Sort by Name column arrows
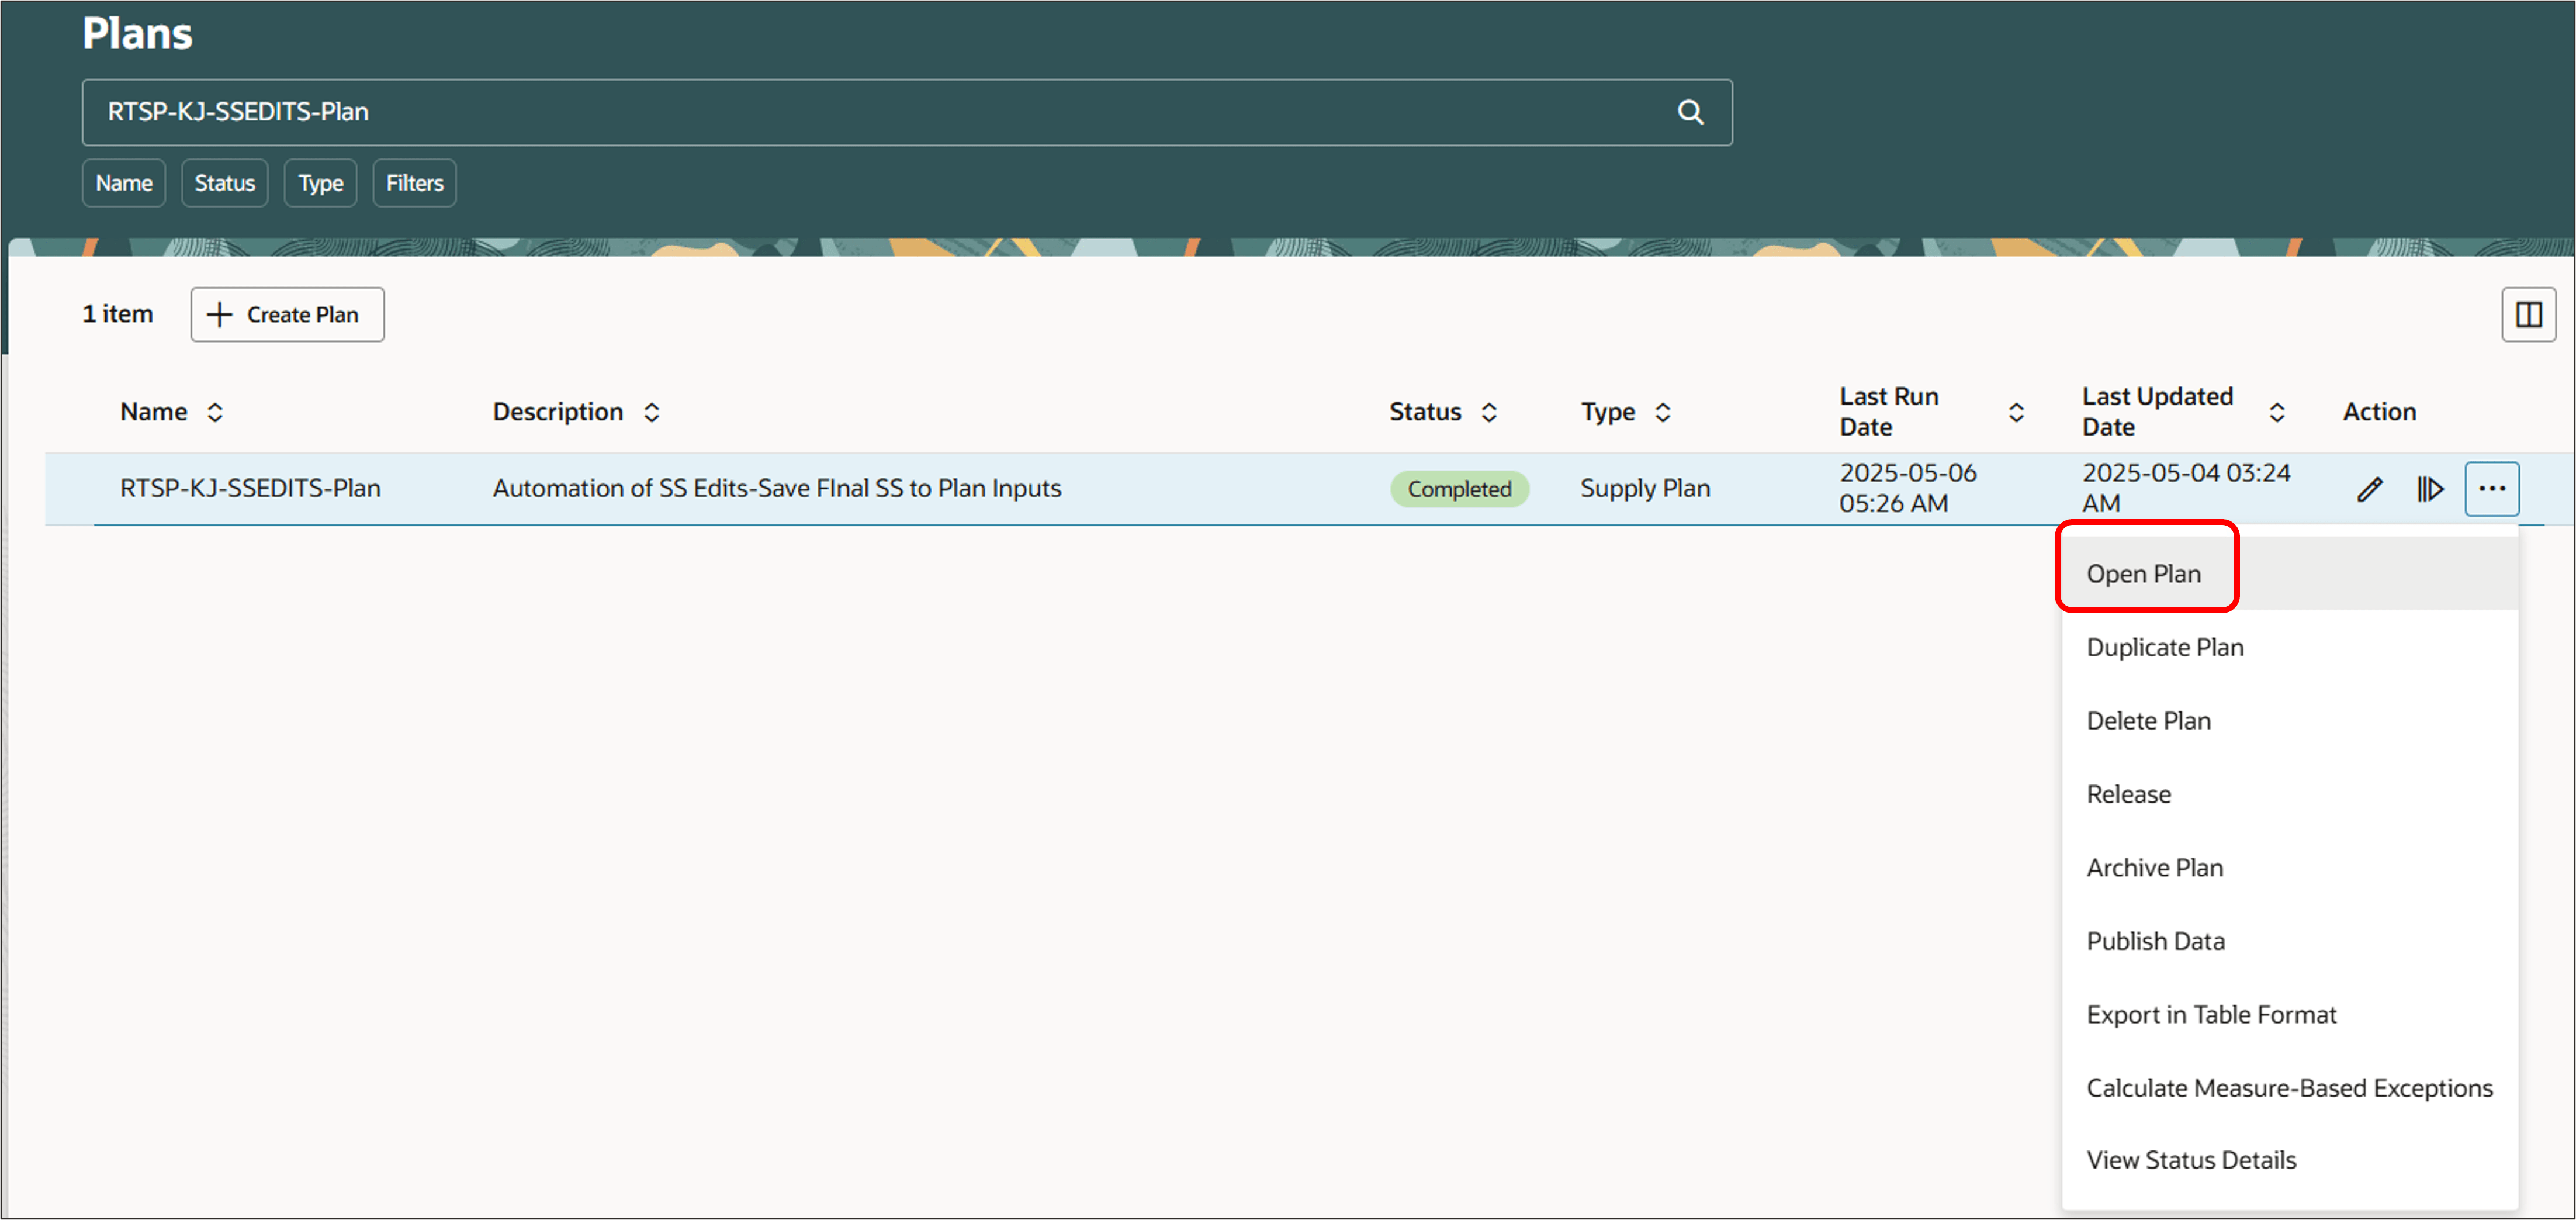 [215, 412]
